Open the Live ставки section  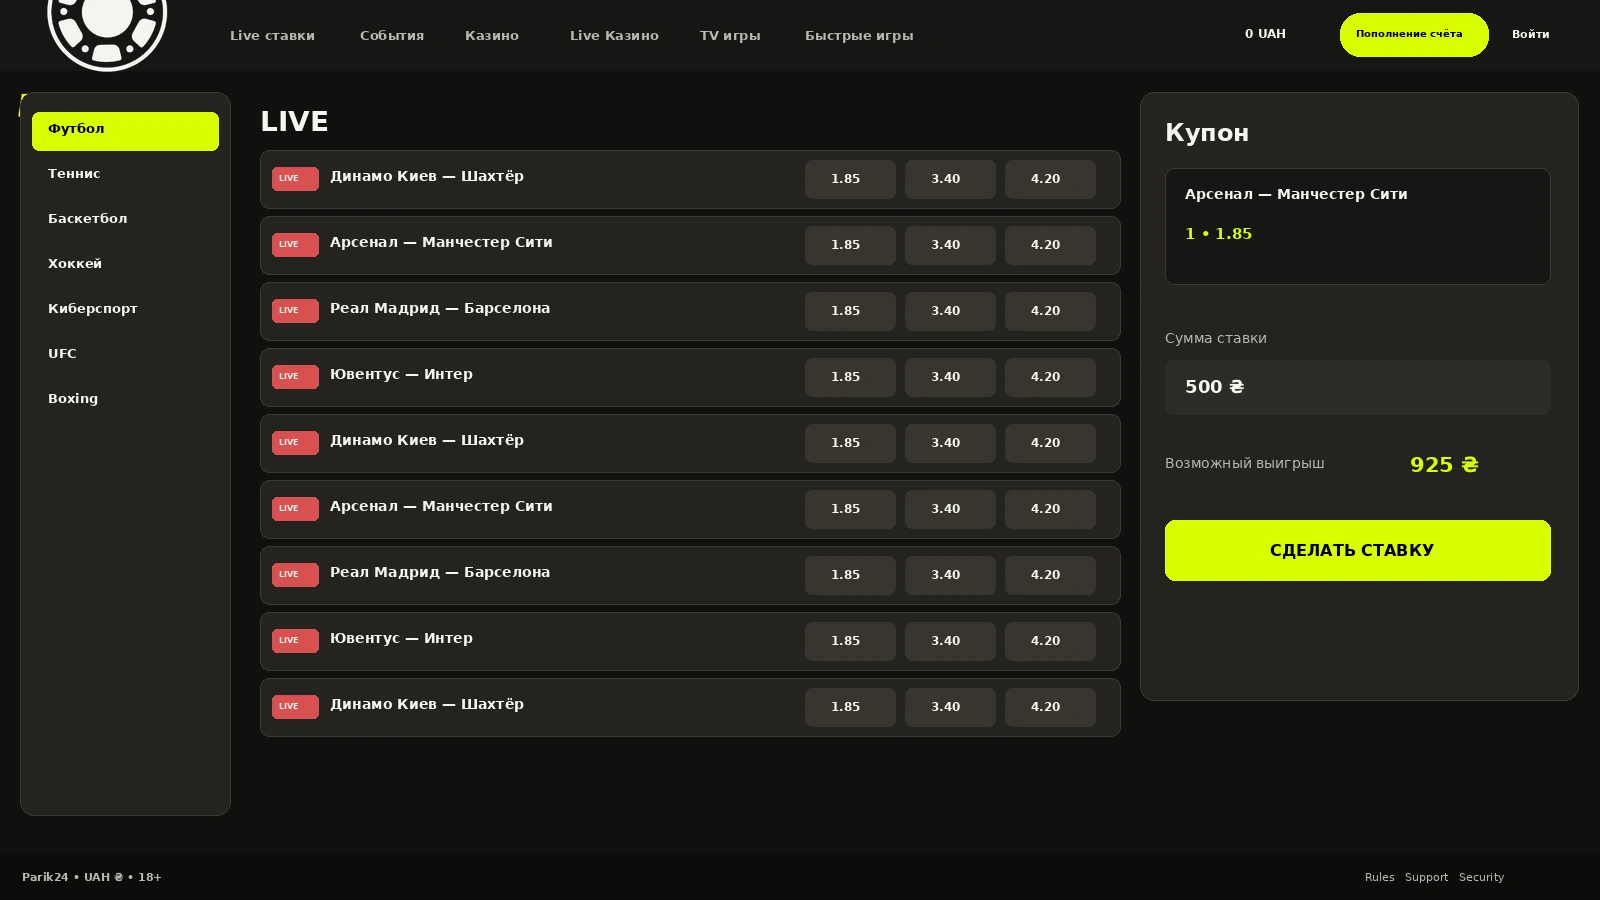pyautogui.click(x=272, y=35)
